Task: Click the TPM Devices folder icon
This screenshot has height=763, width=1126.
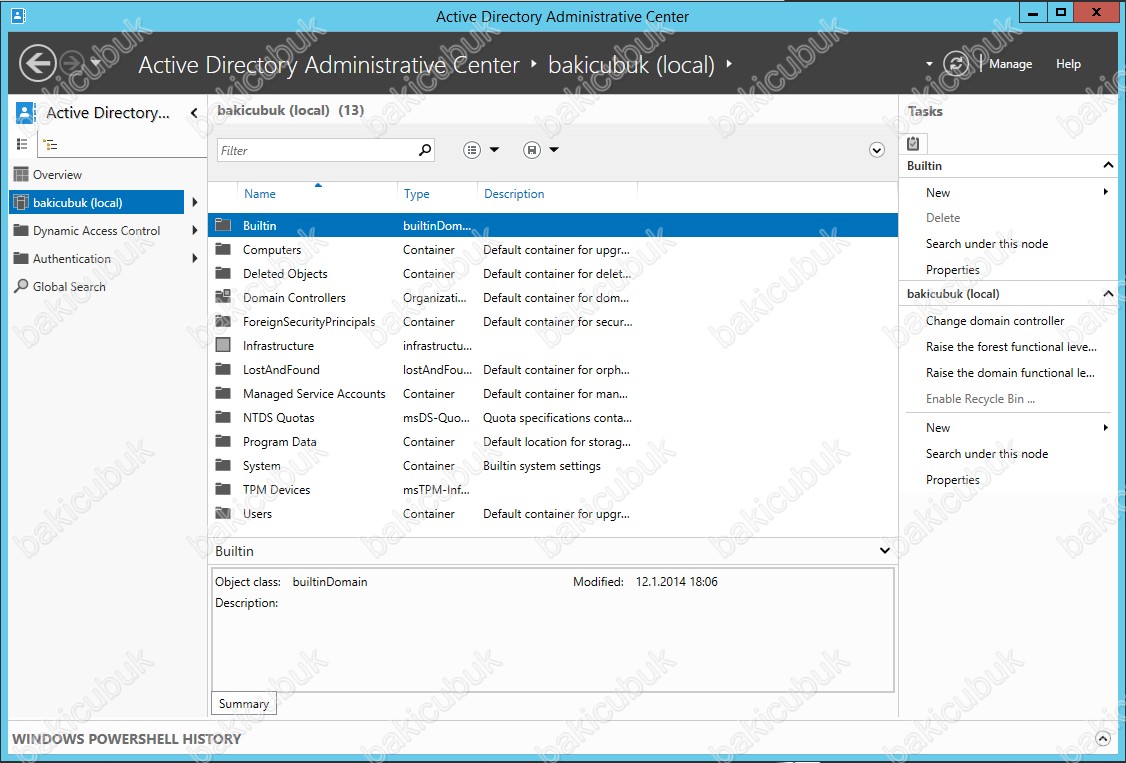Action: 223,490
